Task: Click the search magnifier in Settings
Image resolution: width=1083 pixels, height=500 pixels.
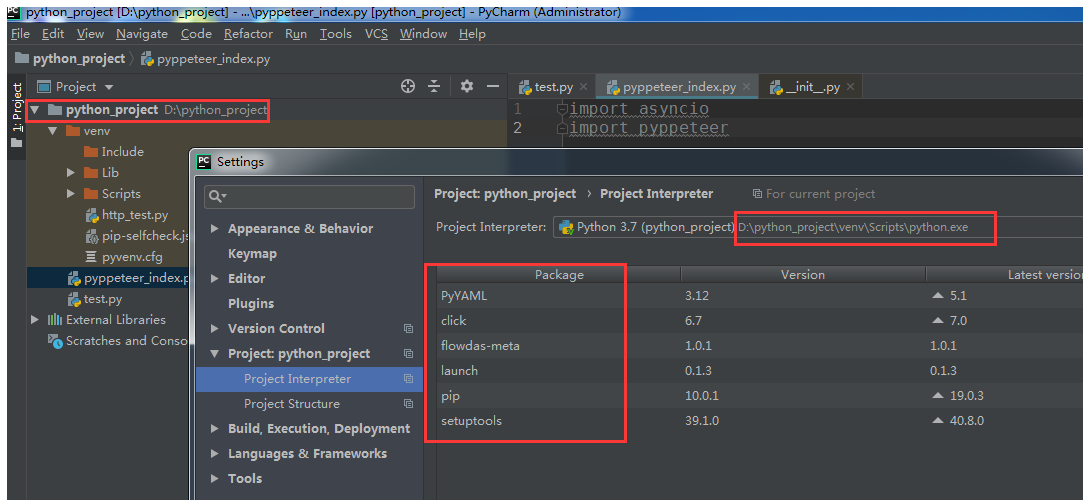Action: [x=216, y=197]
